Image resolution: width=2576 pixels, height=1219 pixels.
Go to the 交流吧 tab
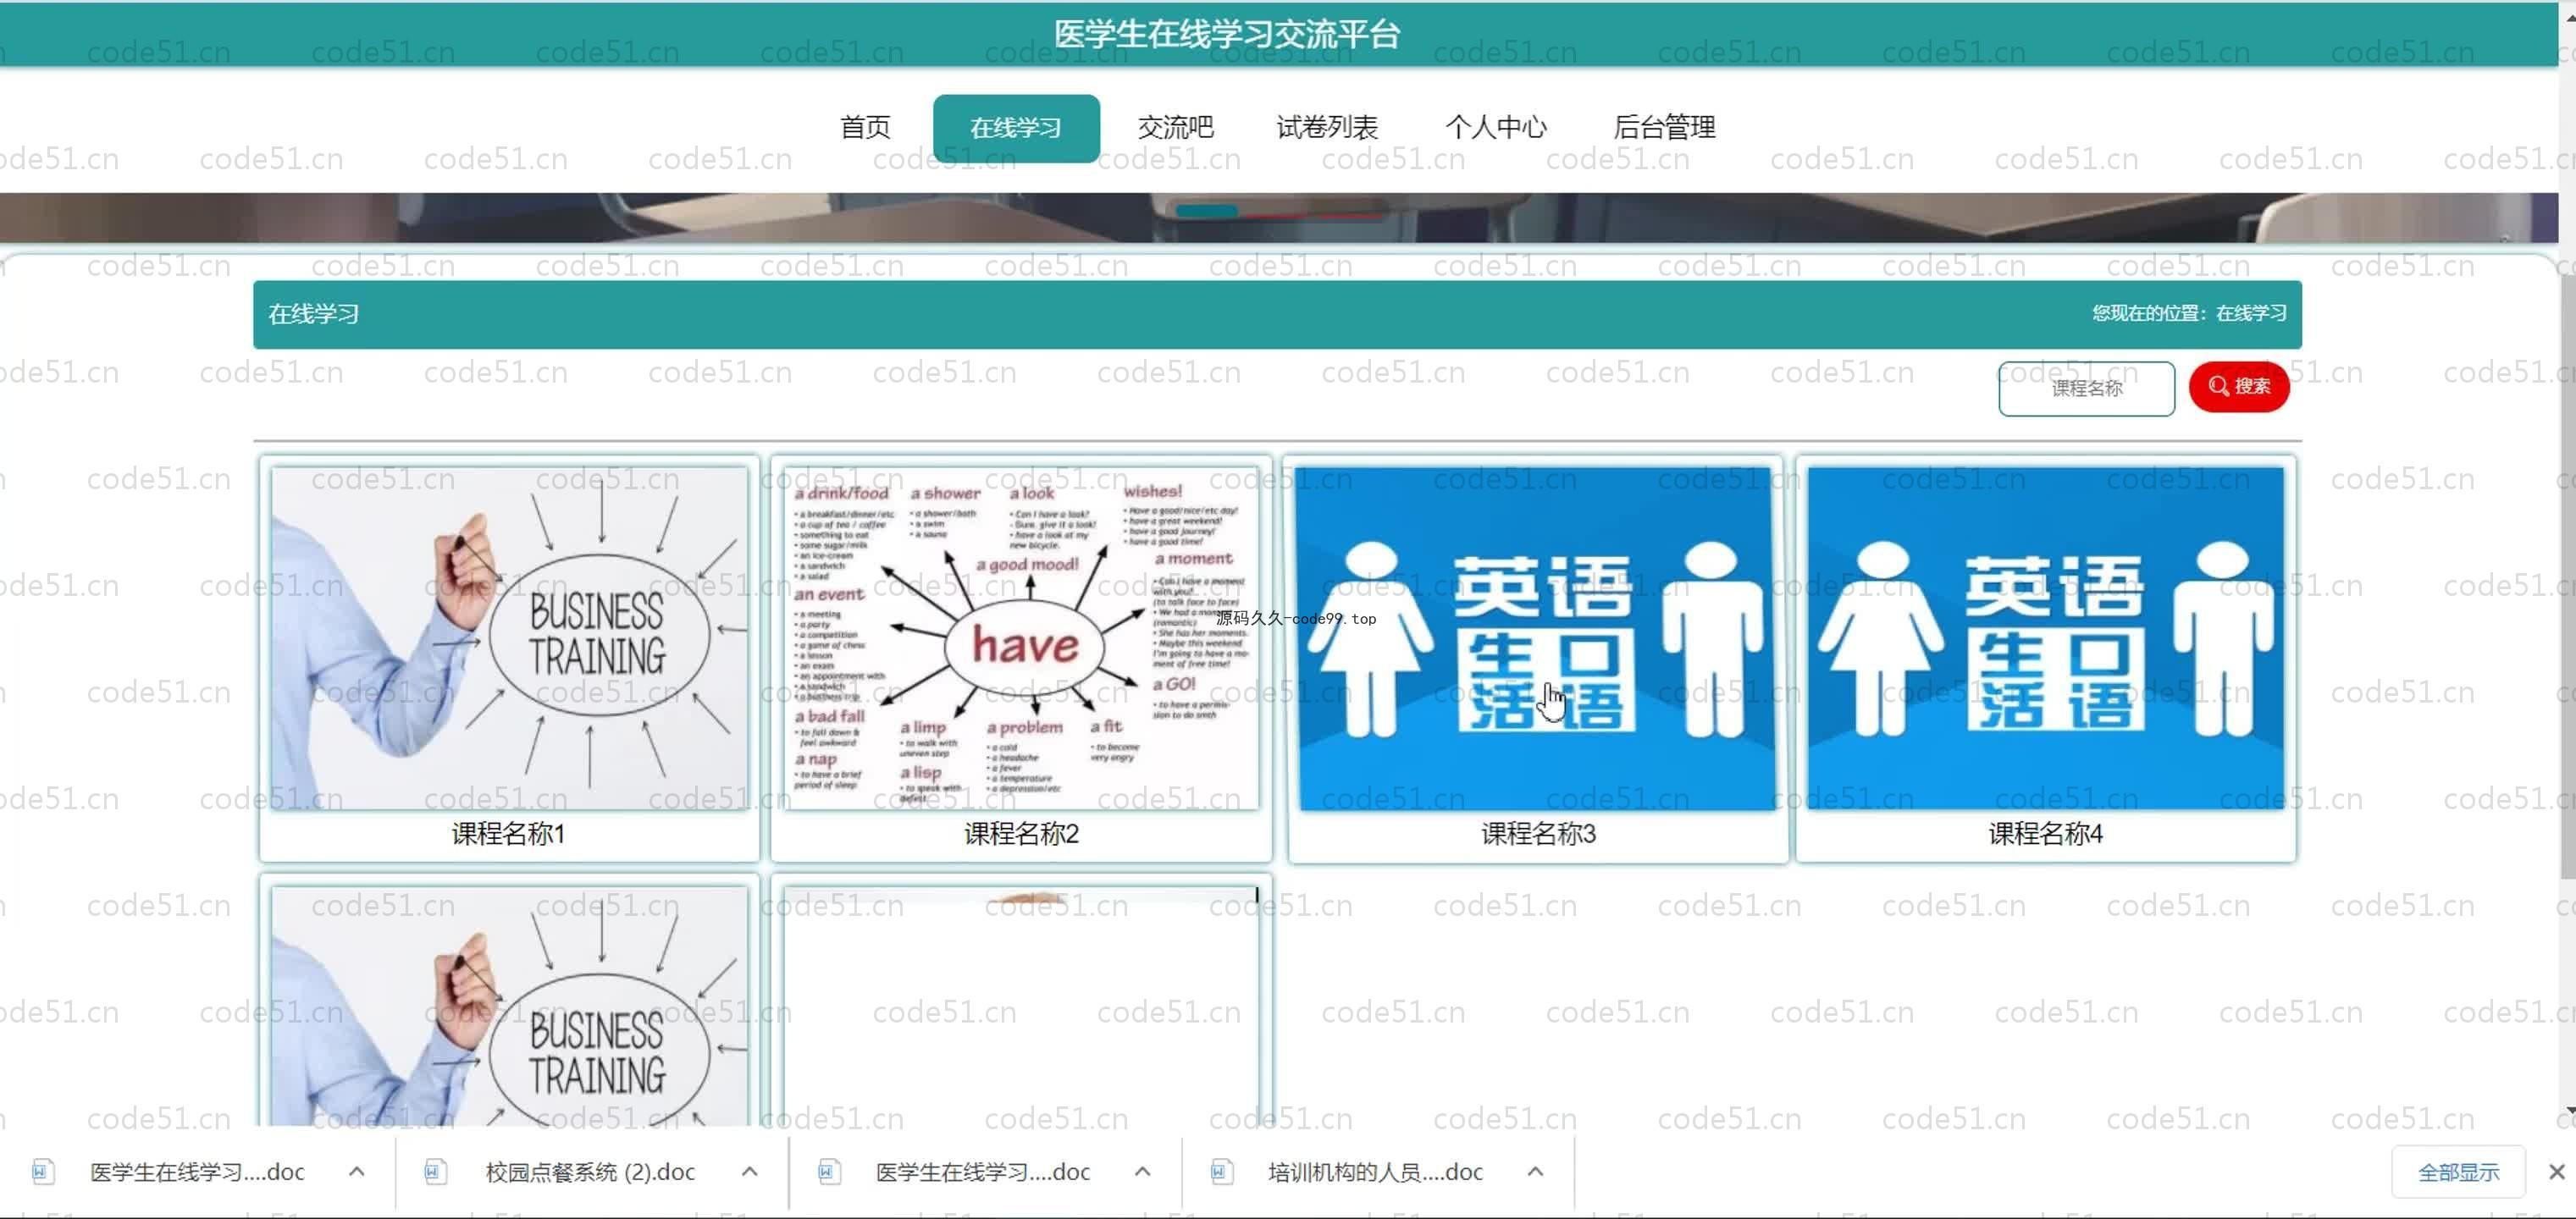pyautogui.click(x=1175, y=128)
